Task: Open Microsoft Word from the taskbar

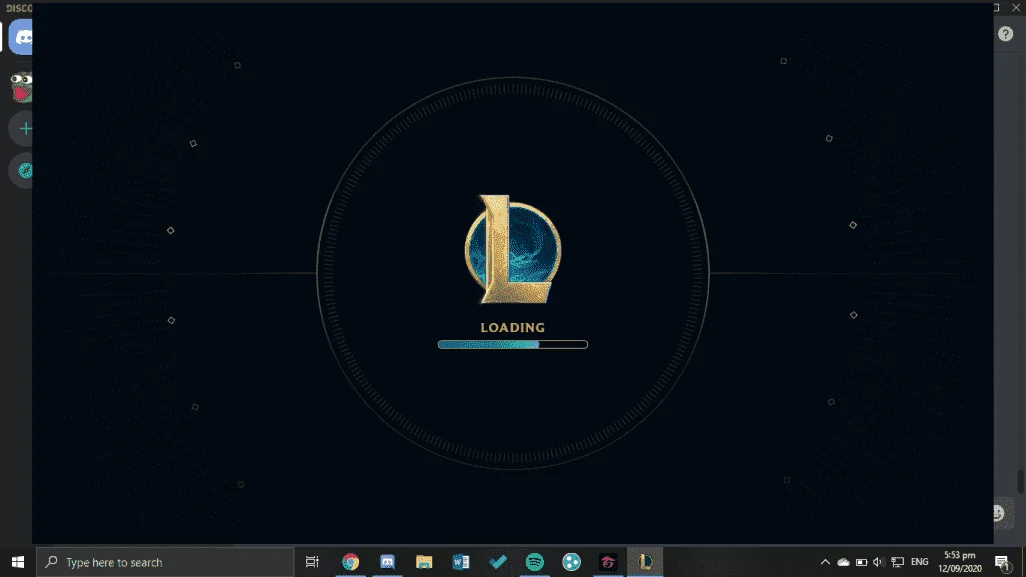Action: 461,562
